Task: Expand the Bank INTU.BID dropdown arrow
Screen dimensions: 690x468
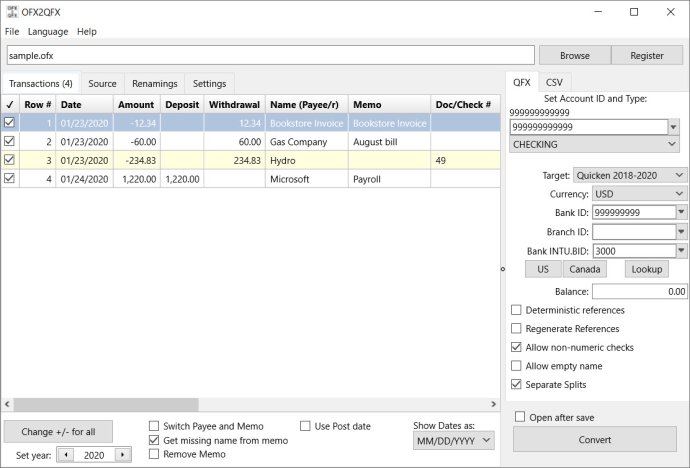Action: pyautogui.click(x=681, y=251)
